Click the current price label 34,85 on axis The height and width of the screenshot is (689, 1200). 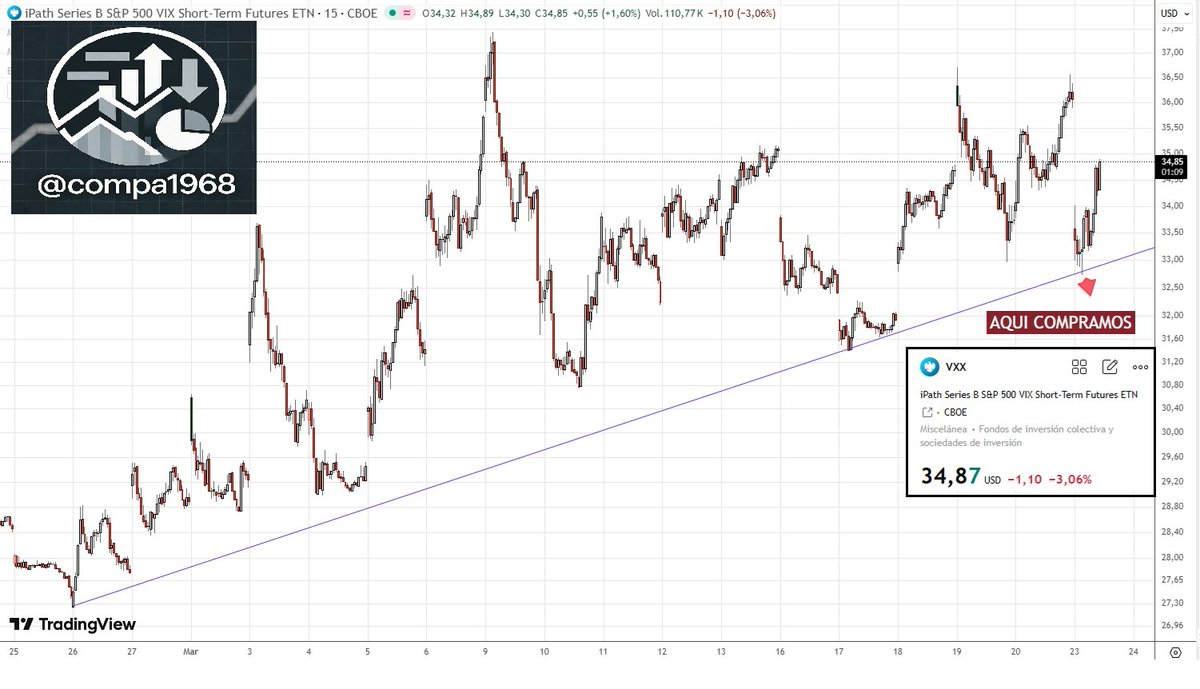coord(1172,160)
